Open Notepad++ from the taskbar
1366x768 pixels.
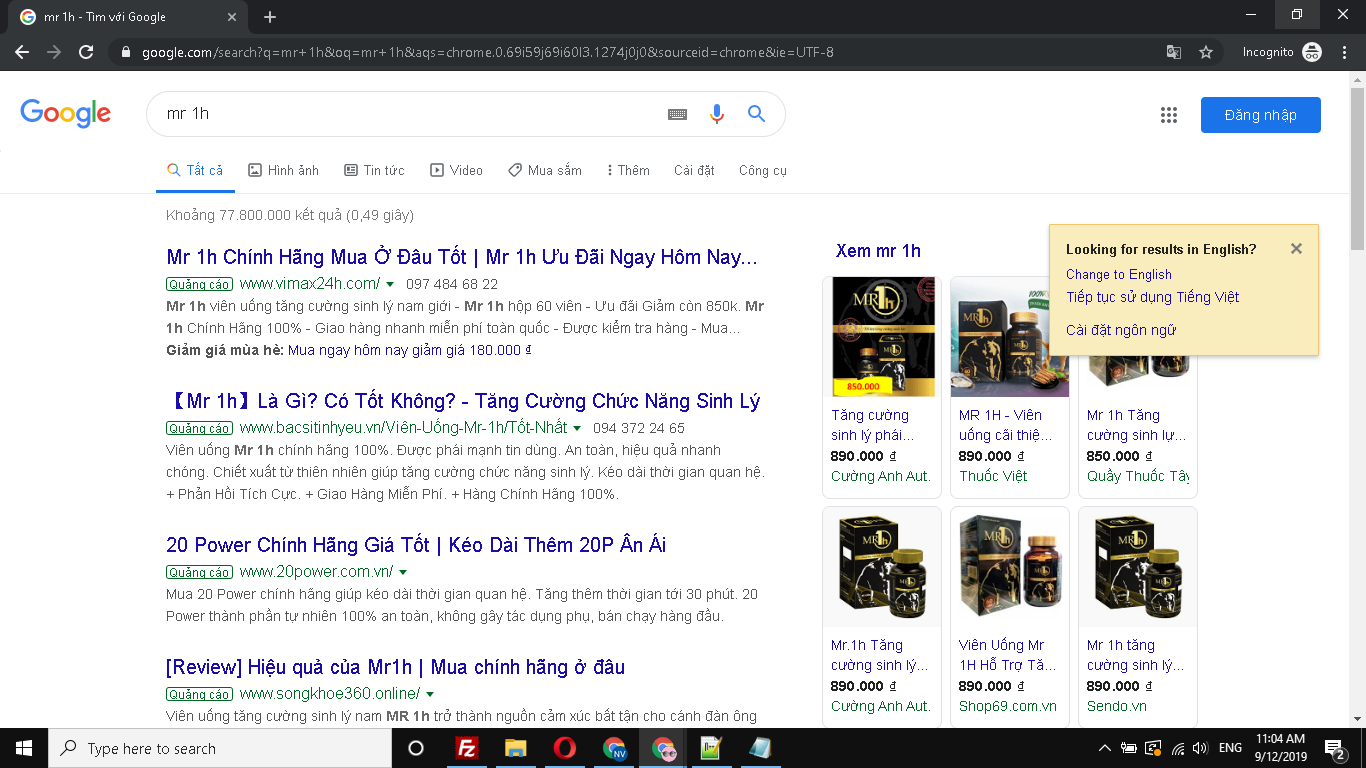pos(712,748)
